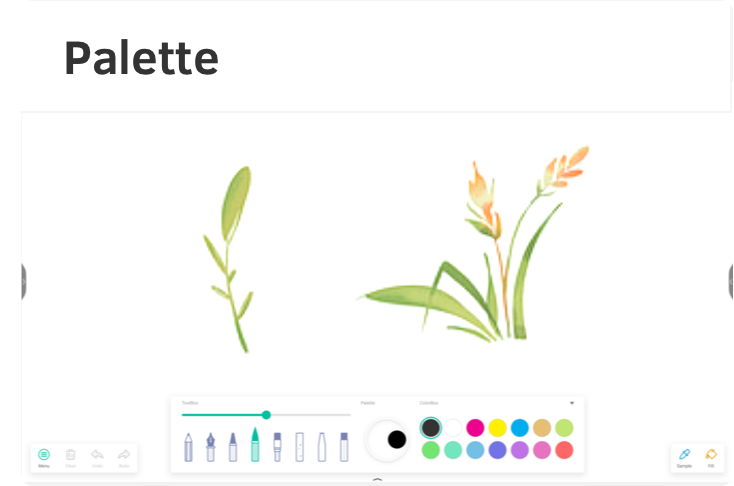Image resolution: width=734 pixels, height=486 pixels.
Task: Select the Sample eyedropper tool
Action: tap(684, 457)
